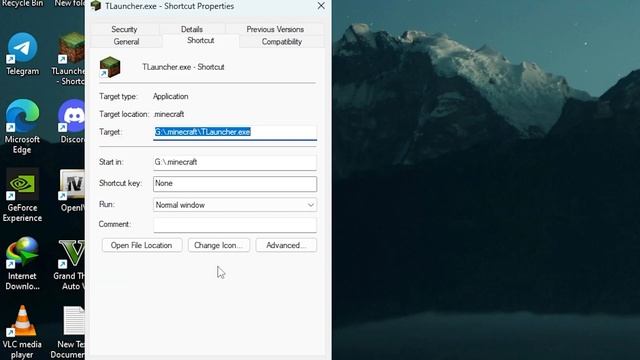640x360 pixels.
Task: Open the New Text Document file
Action: (x=68, y=333)
